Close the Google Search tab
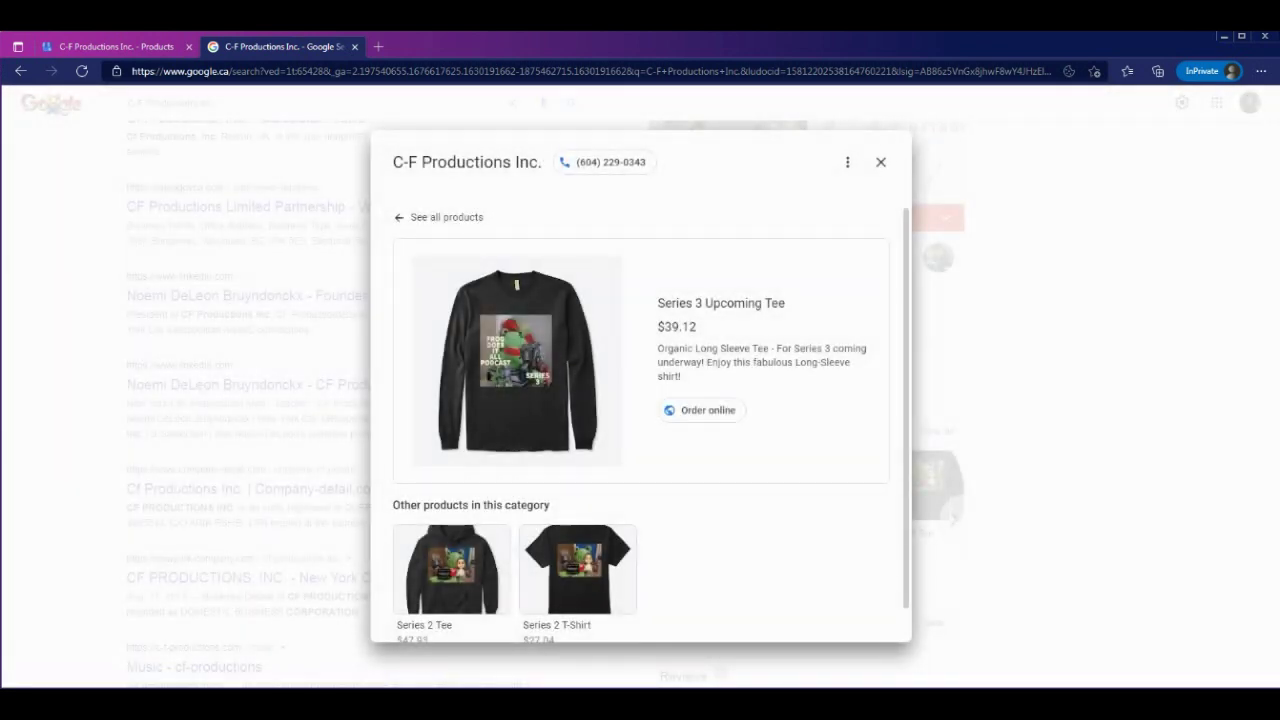Viewport: 1280px width, 720px height. pyautogui.click(x=355, y=46)
